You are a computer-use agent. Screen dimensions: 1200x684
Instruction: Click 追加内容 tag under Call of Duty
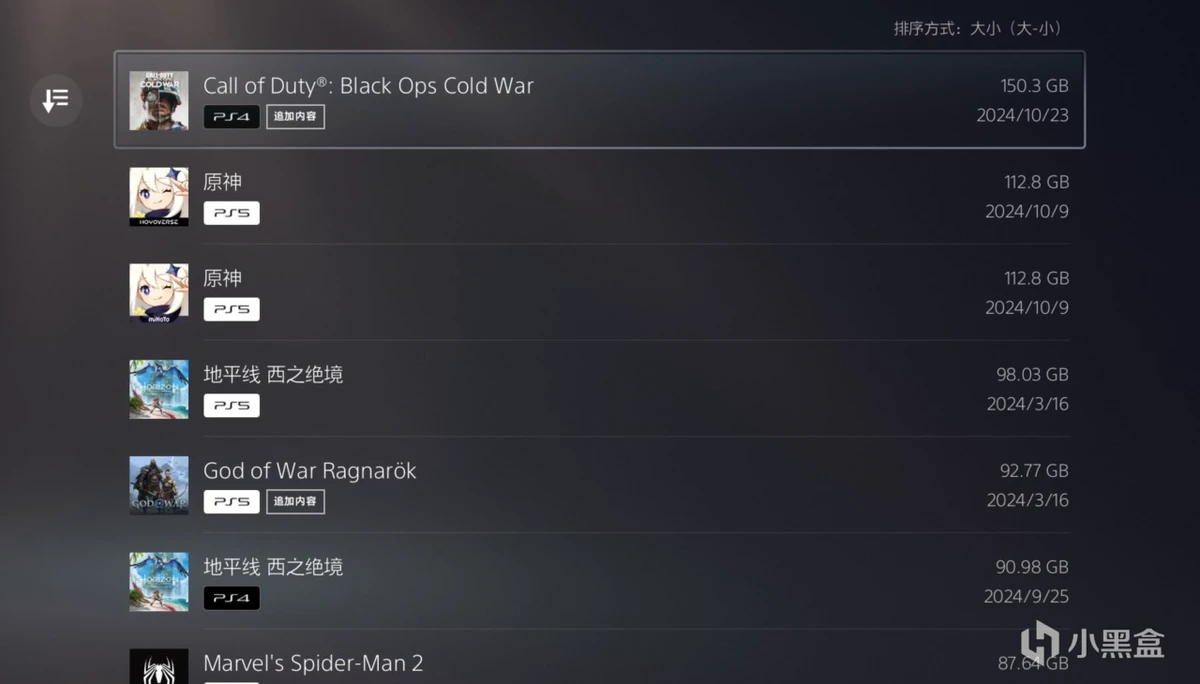click(295, 117)
